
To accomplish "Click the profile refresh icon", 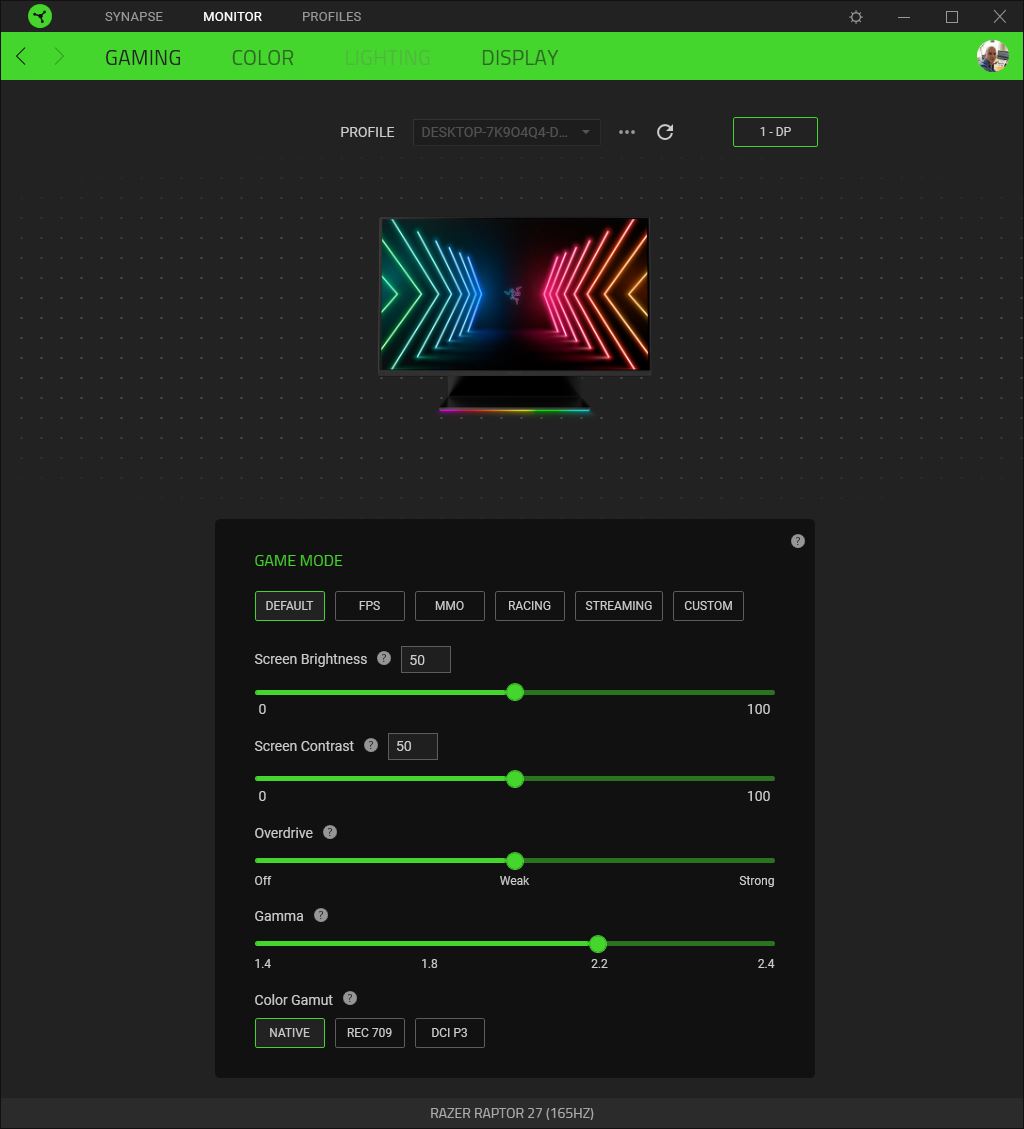I will point(665,132).
